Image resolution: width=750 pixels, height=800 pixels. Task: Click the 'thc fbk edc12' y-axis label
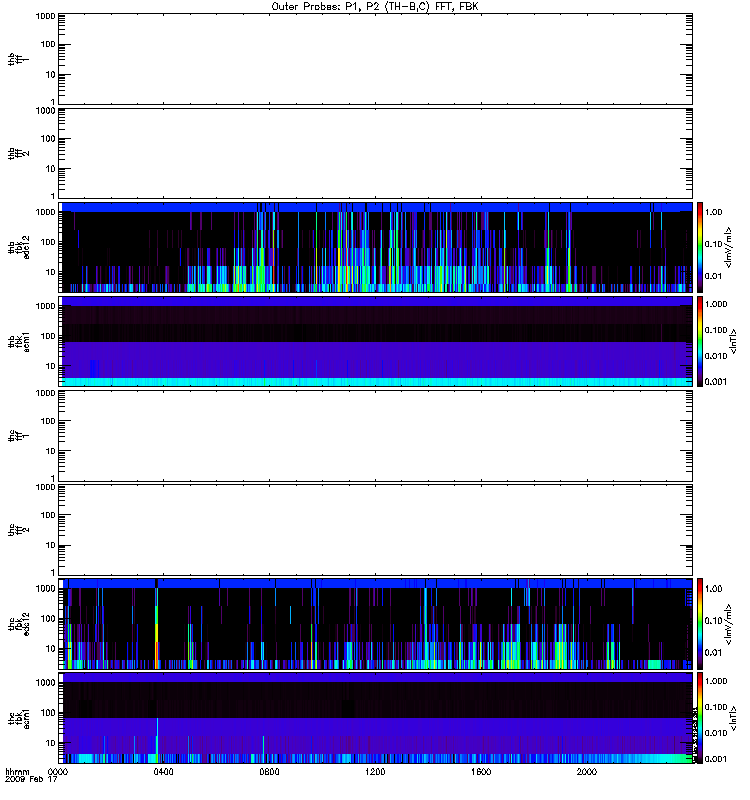(18, 624)
